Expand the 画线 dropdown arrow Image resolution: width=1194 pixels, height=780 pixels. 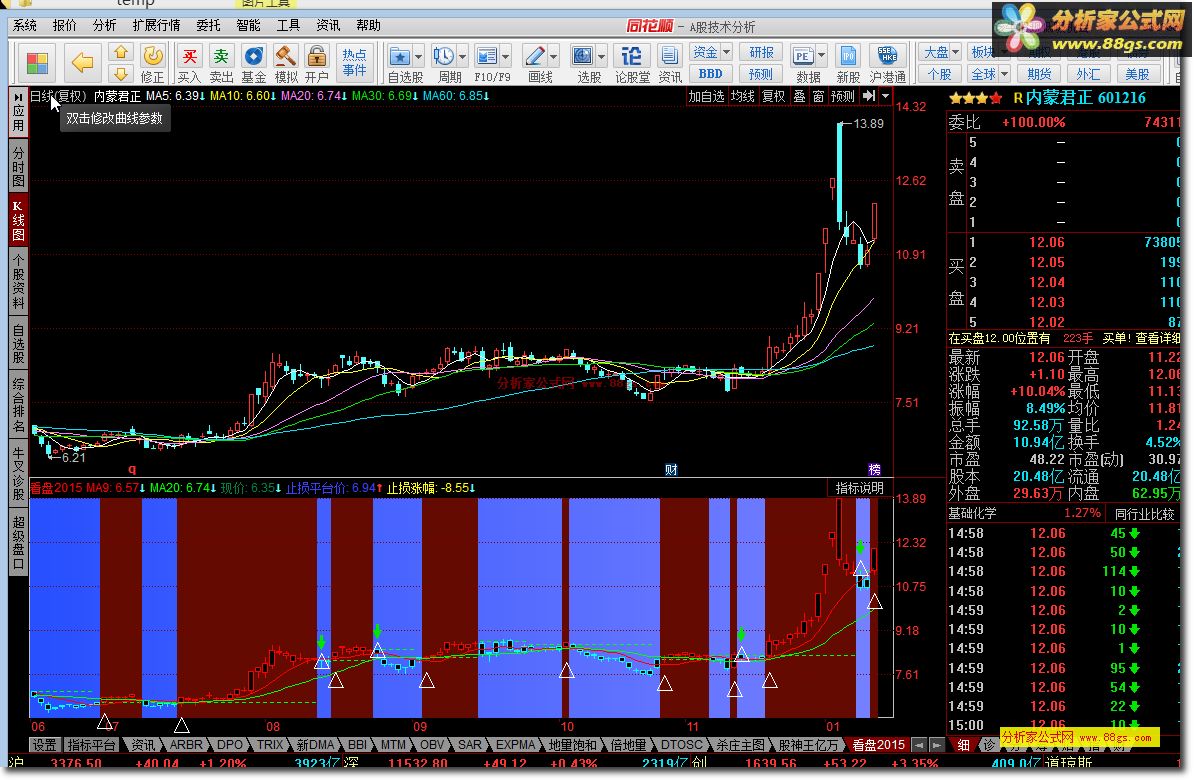pyautogui.click(x=553, y=57)
